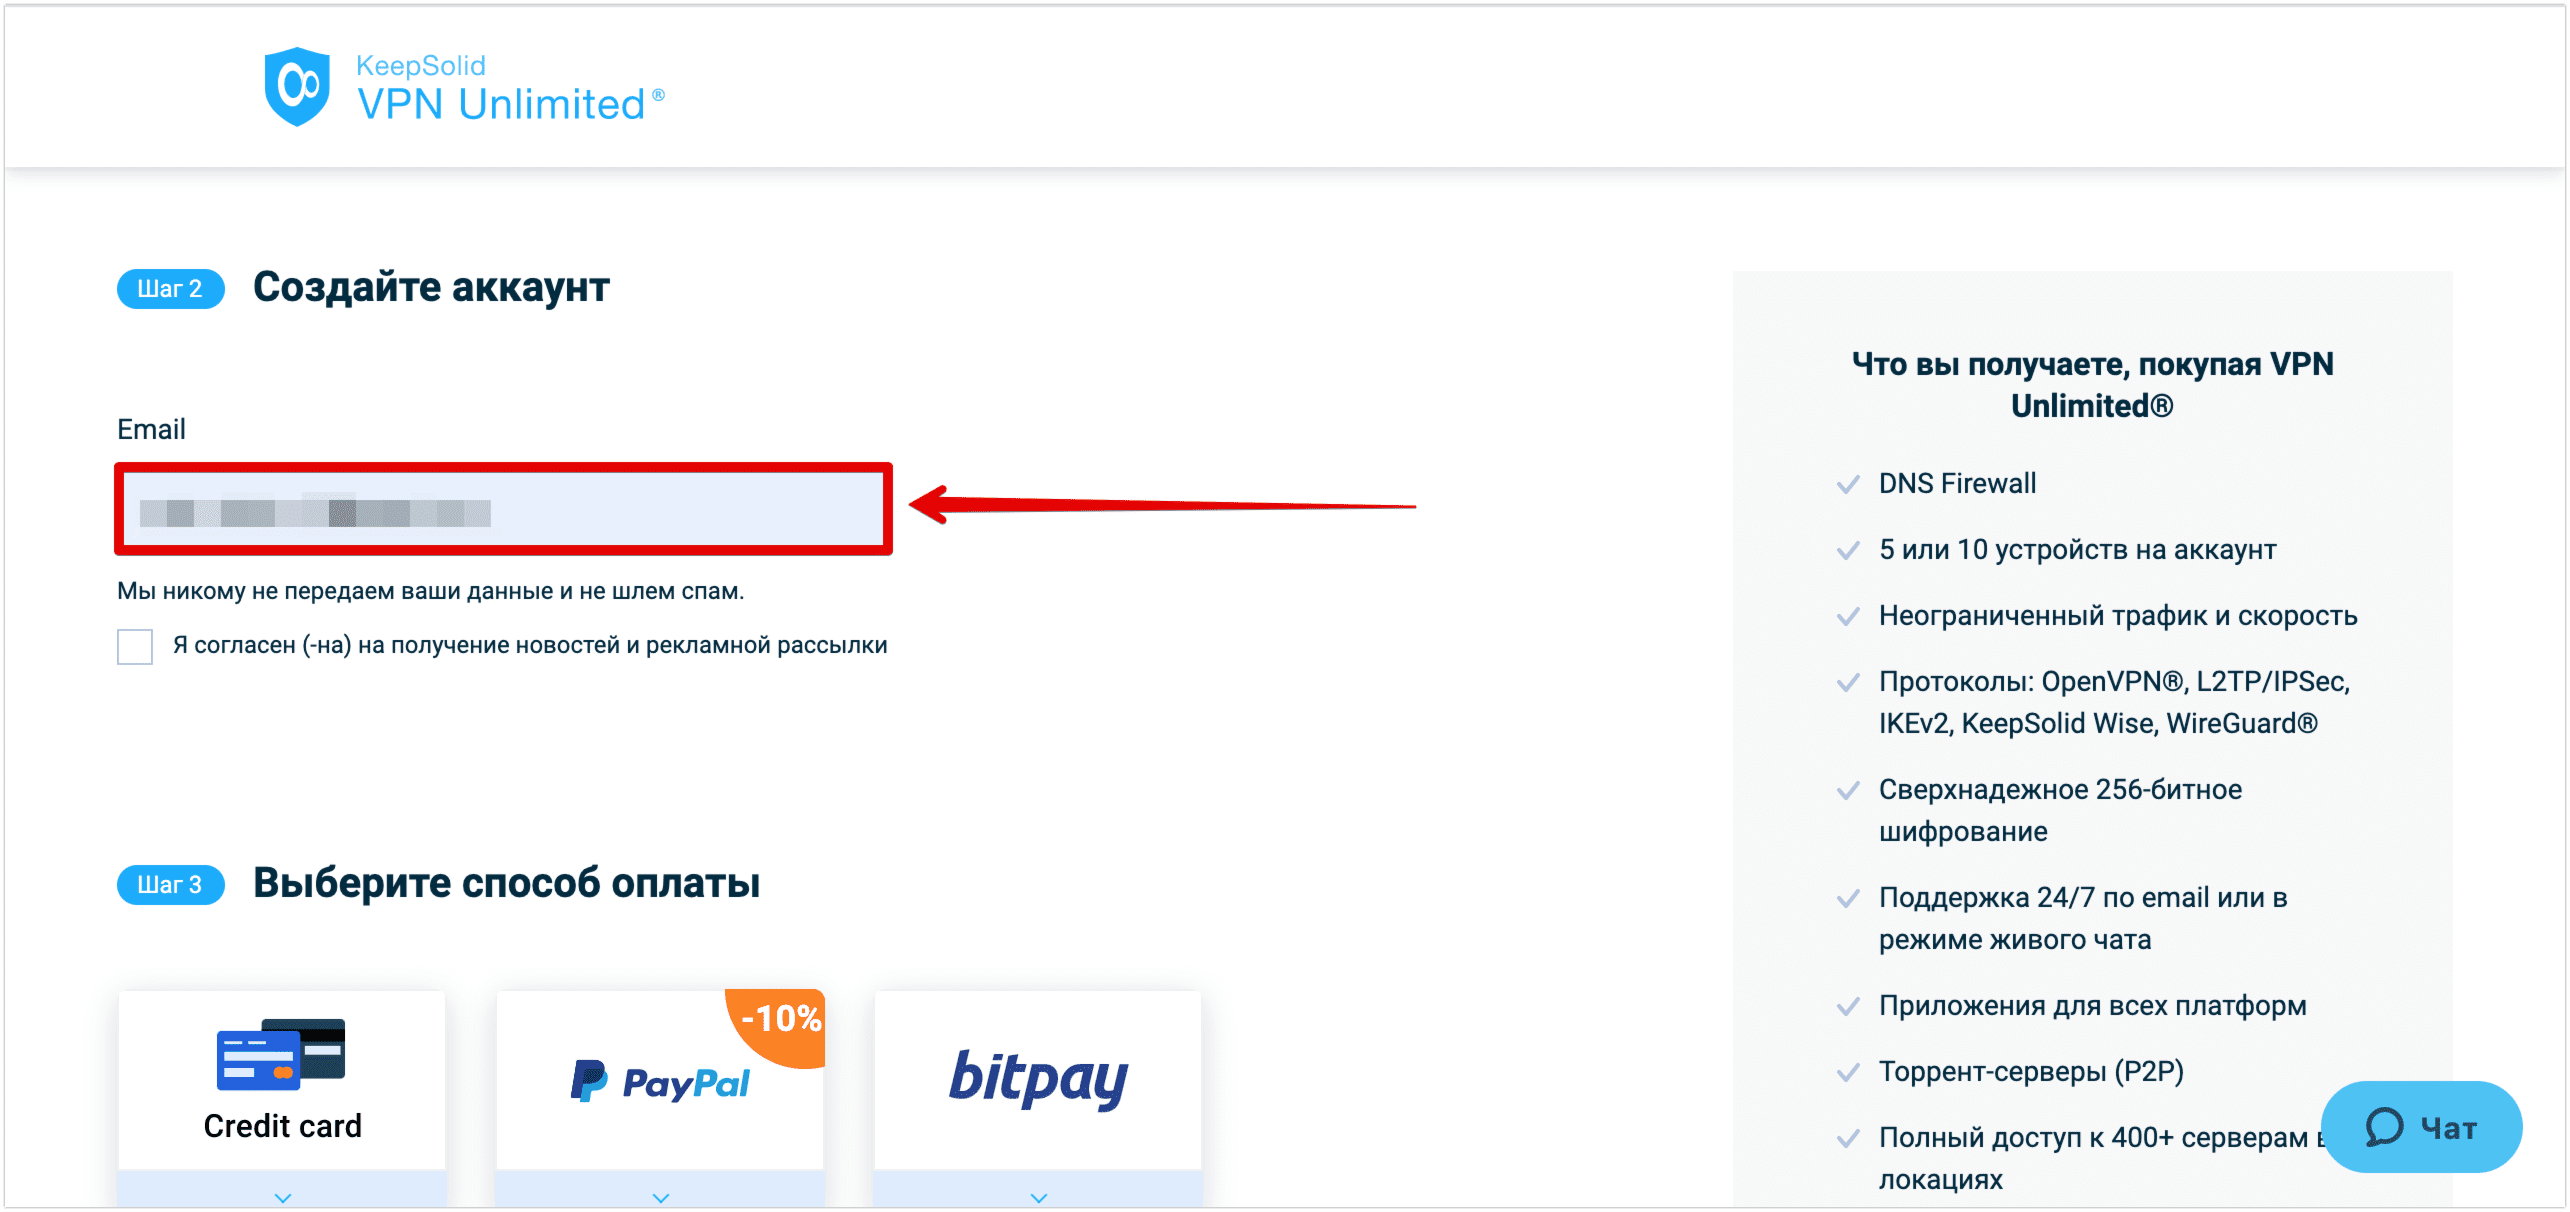Enable the newsletter consent checkbox

tap(135, 646)
